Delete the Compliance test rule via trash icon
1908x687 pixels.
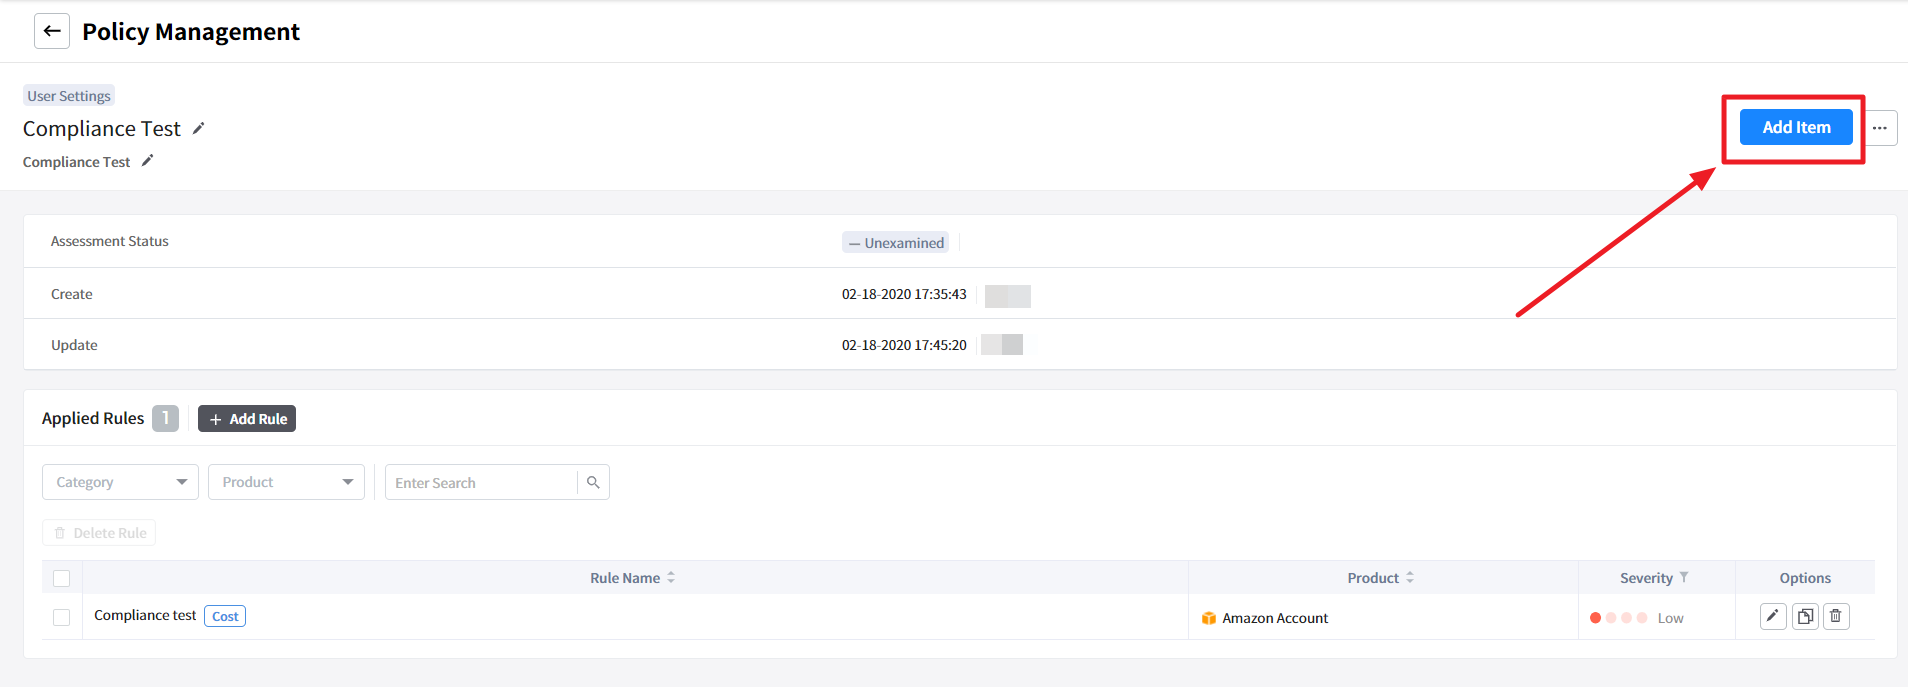1836,616
